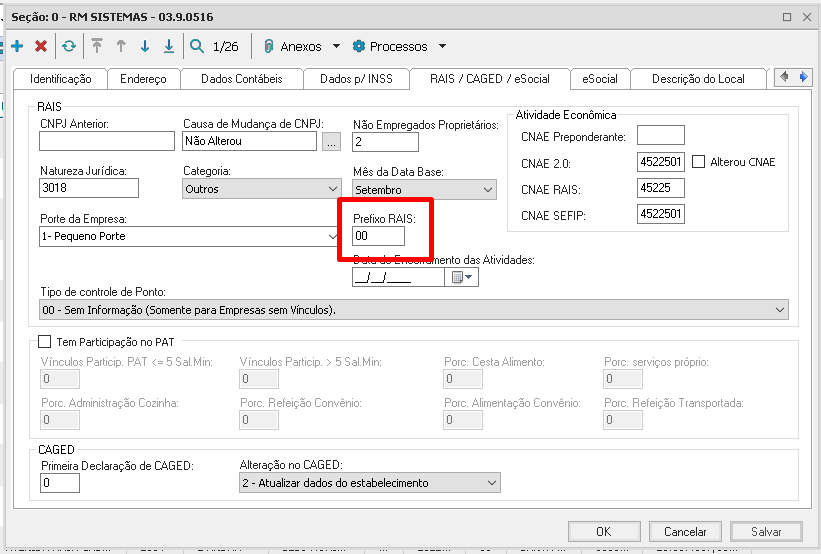Edit CNAE 2.0 field
Viewport: 821px width, 554px height.
tap(661, 162)
